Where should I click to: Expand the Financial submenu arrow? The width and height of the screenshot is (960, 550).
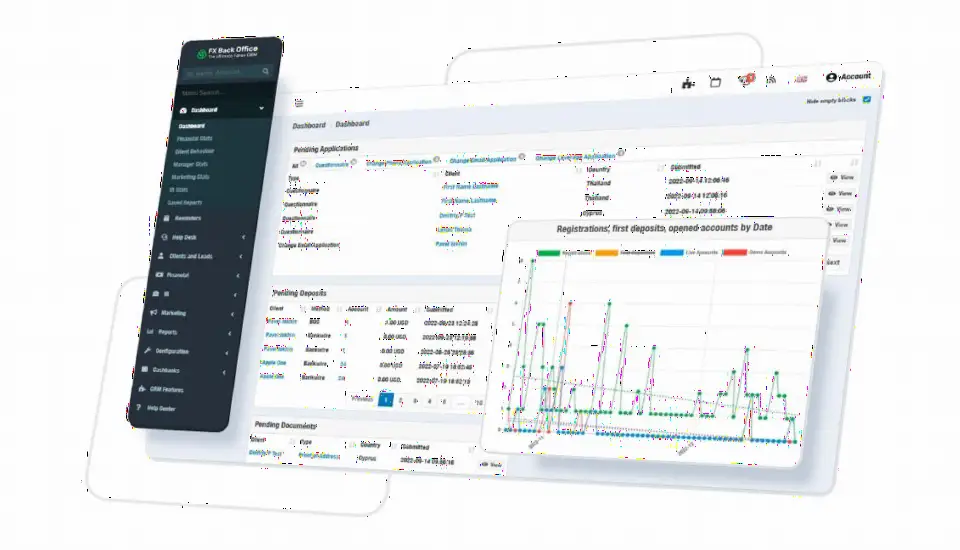[x=238, y=276]
